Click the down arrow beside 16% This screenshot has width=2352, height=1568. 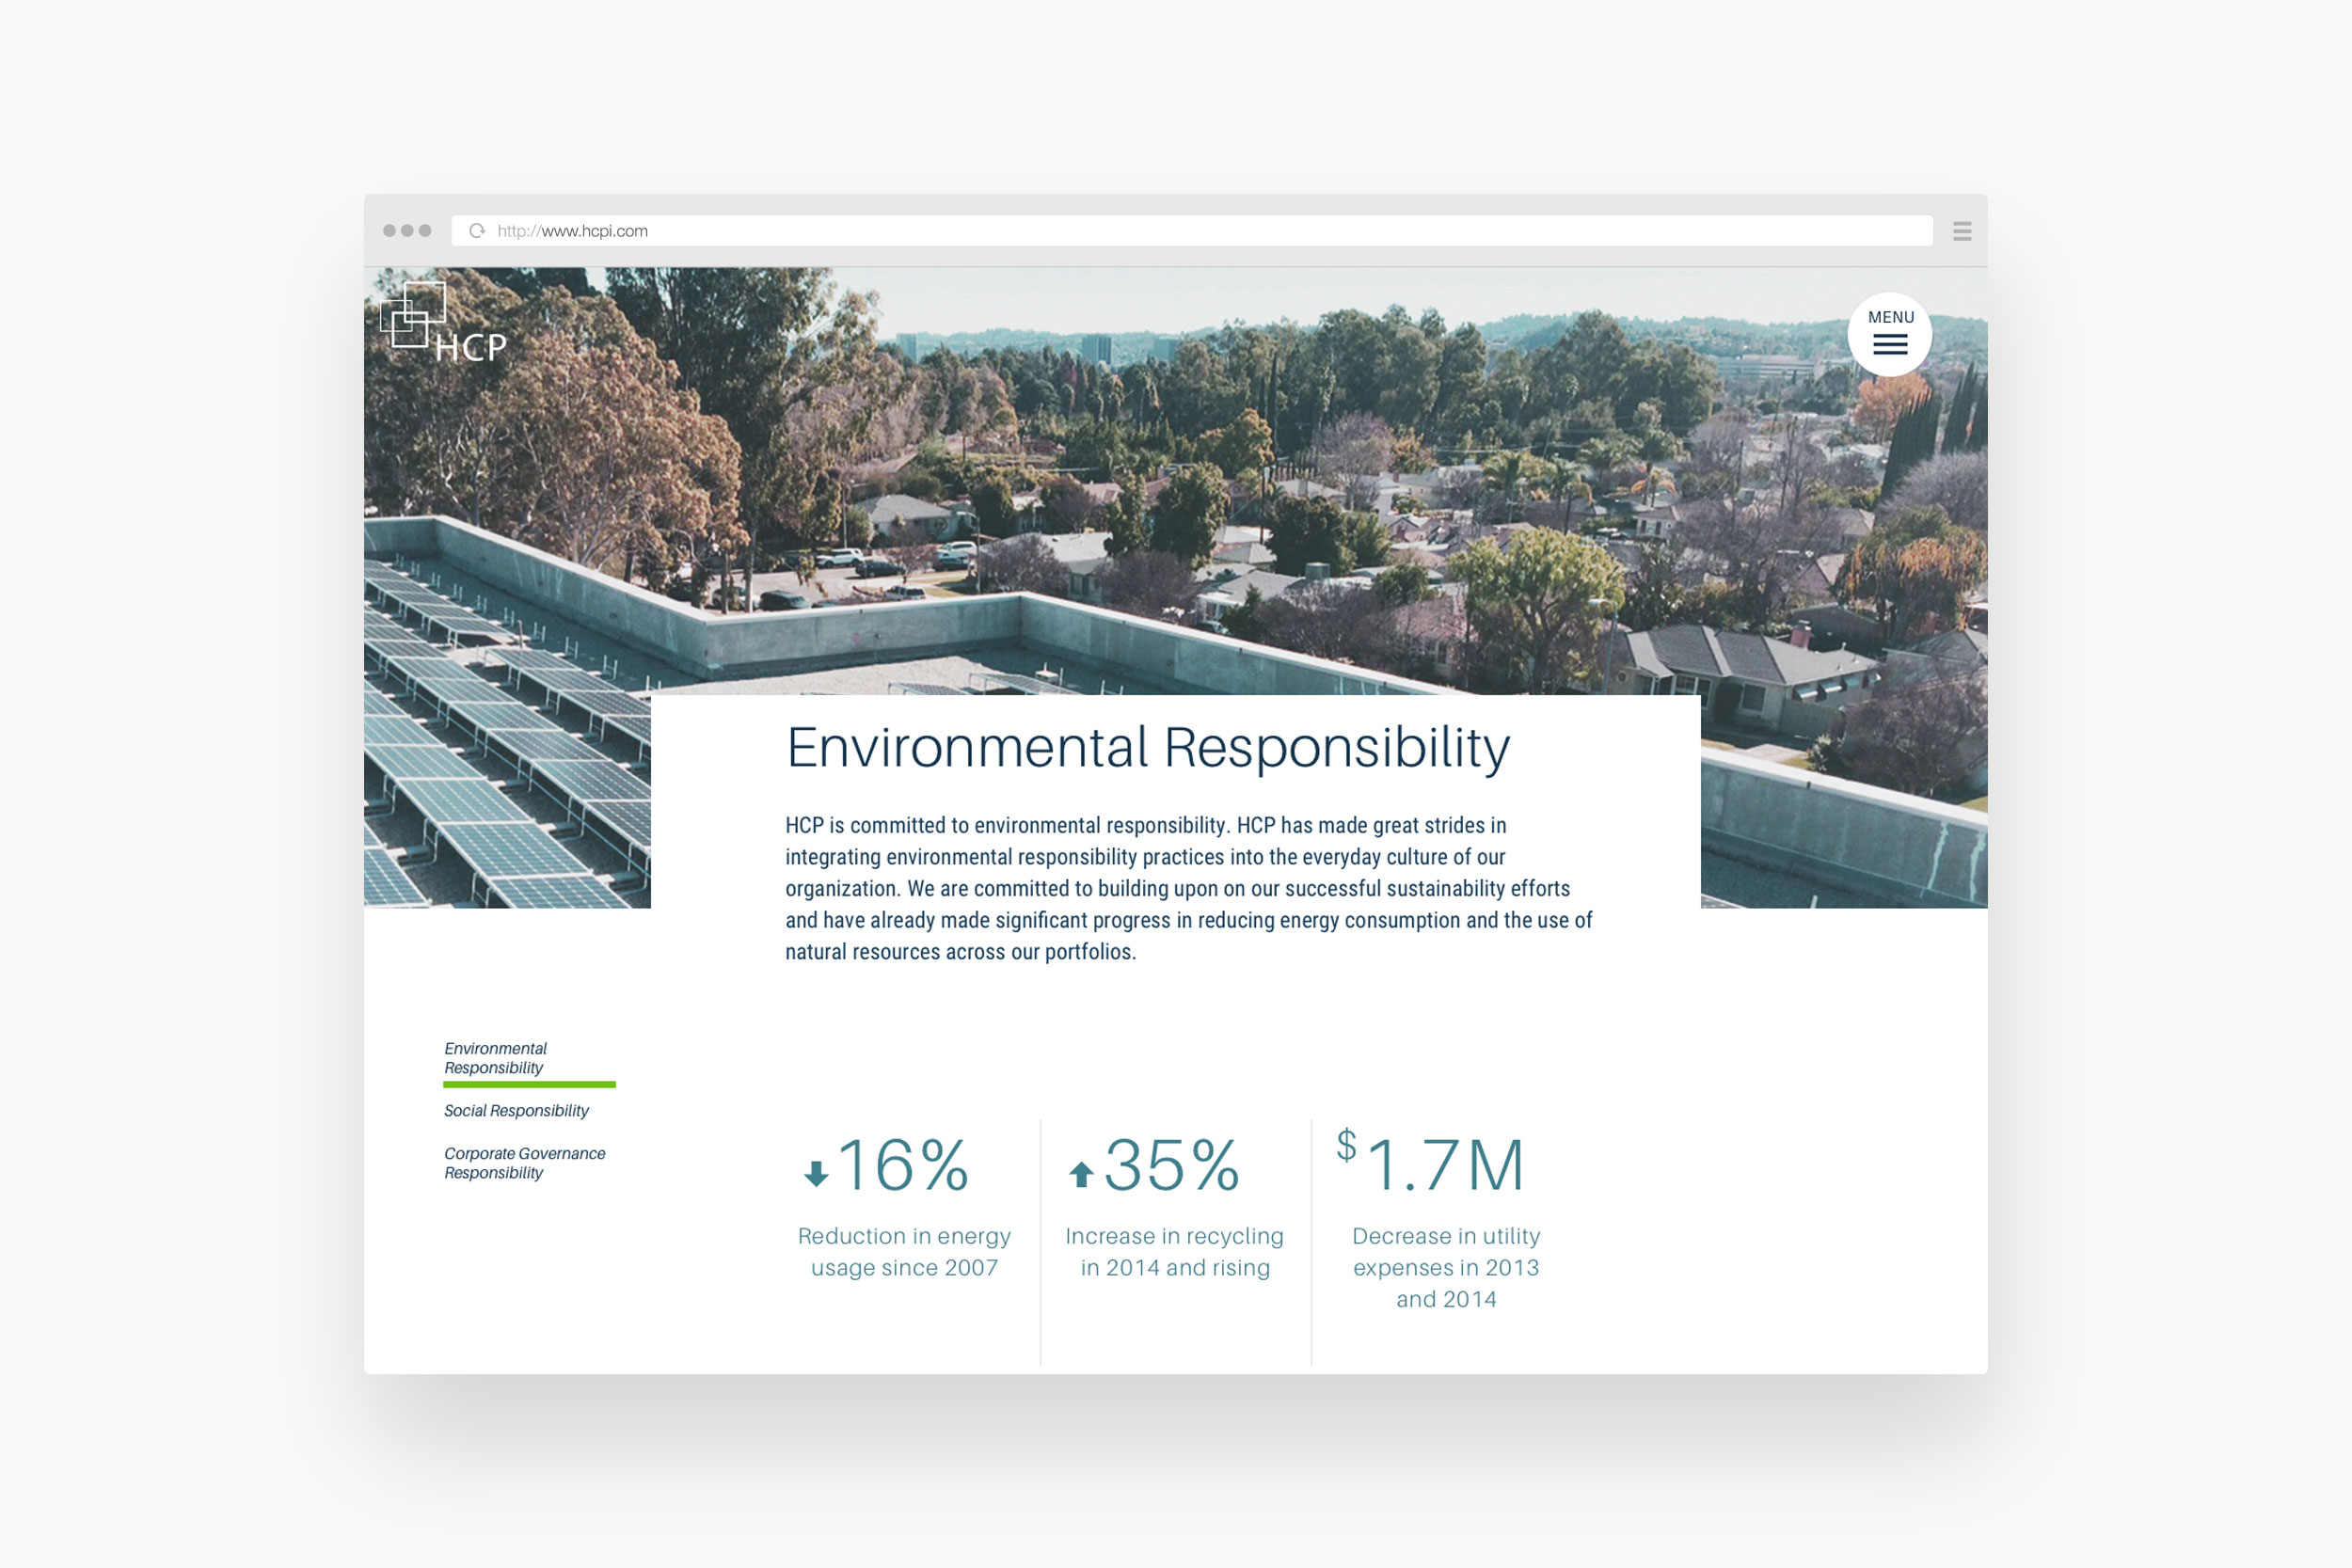[x=816, y=1173]
